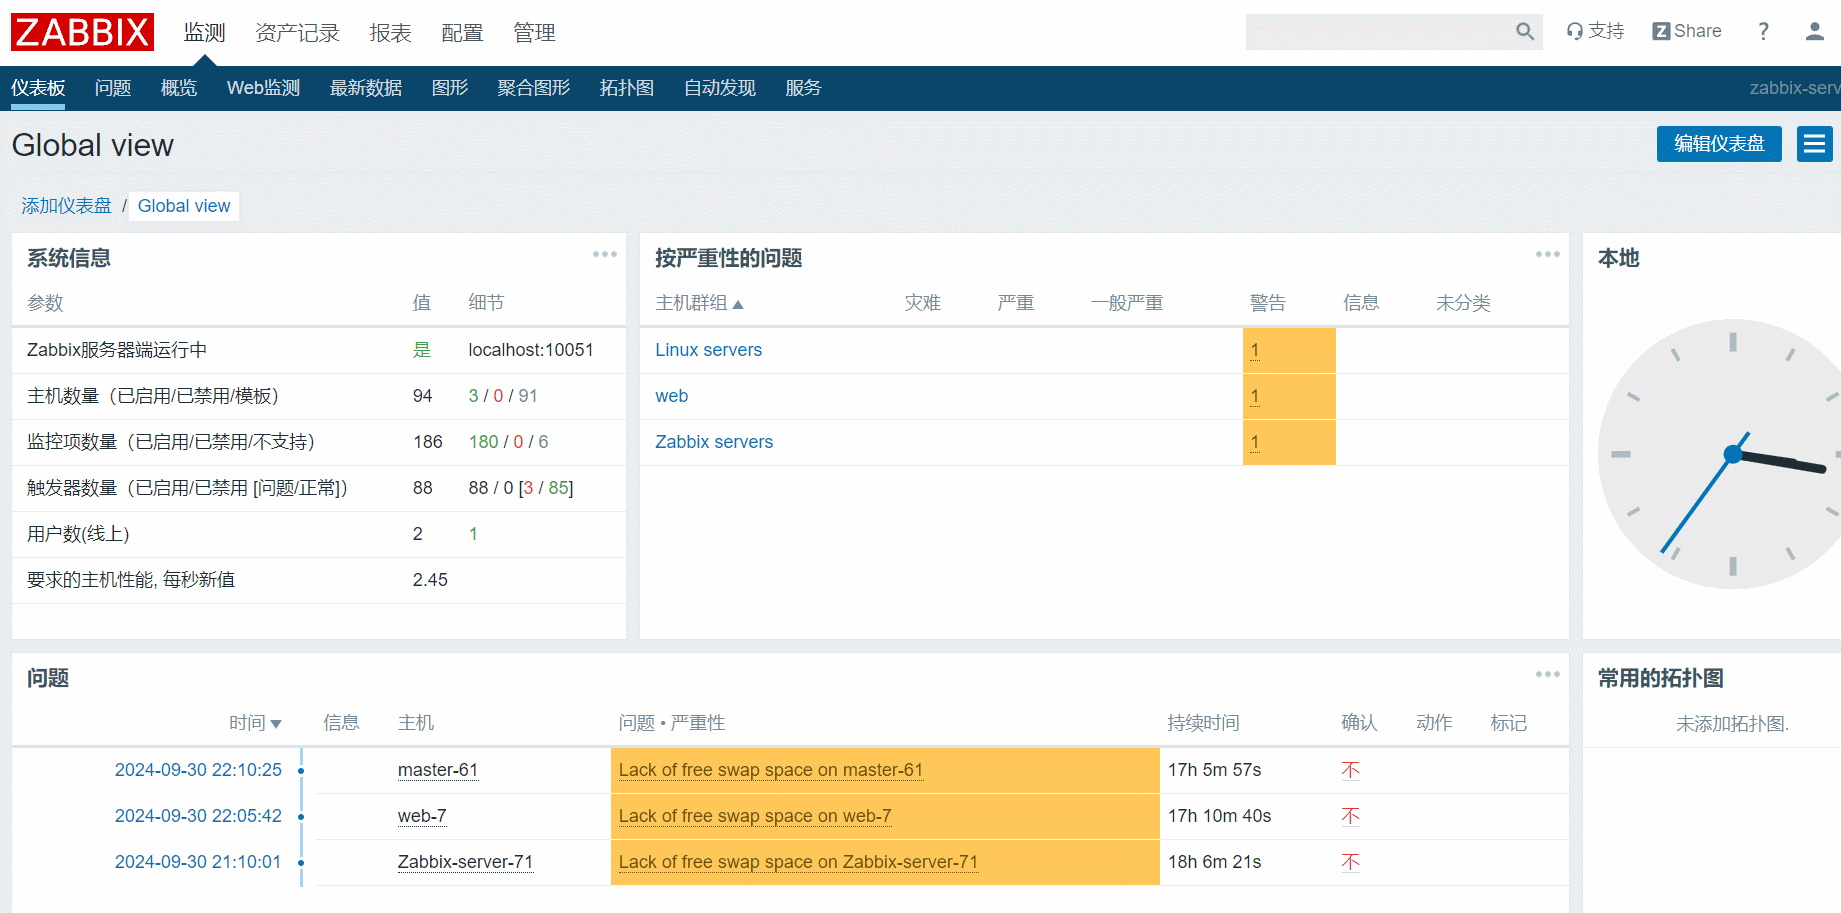Open the 报表 main menu

(390, 33)
